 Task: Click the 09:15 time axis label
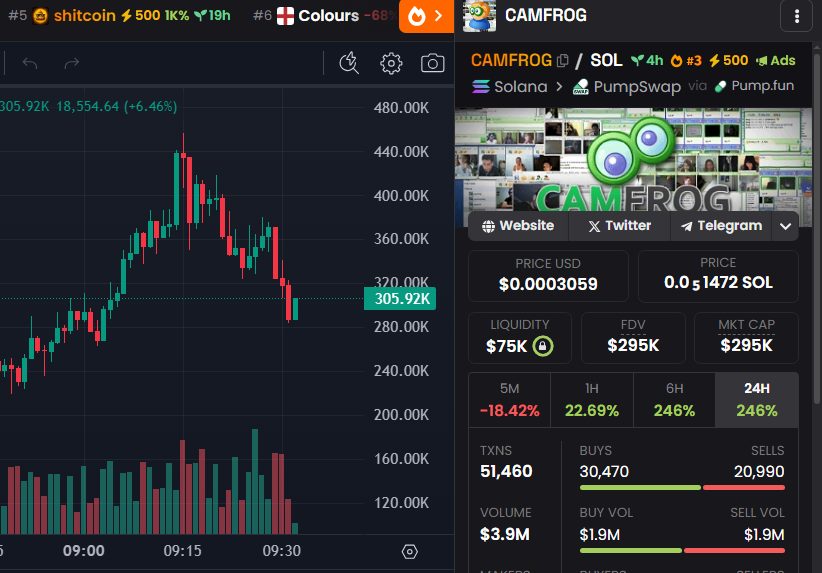182,551
